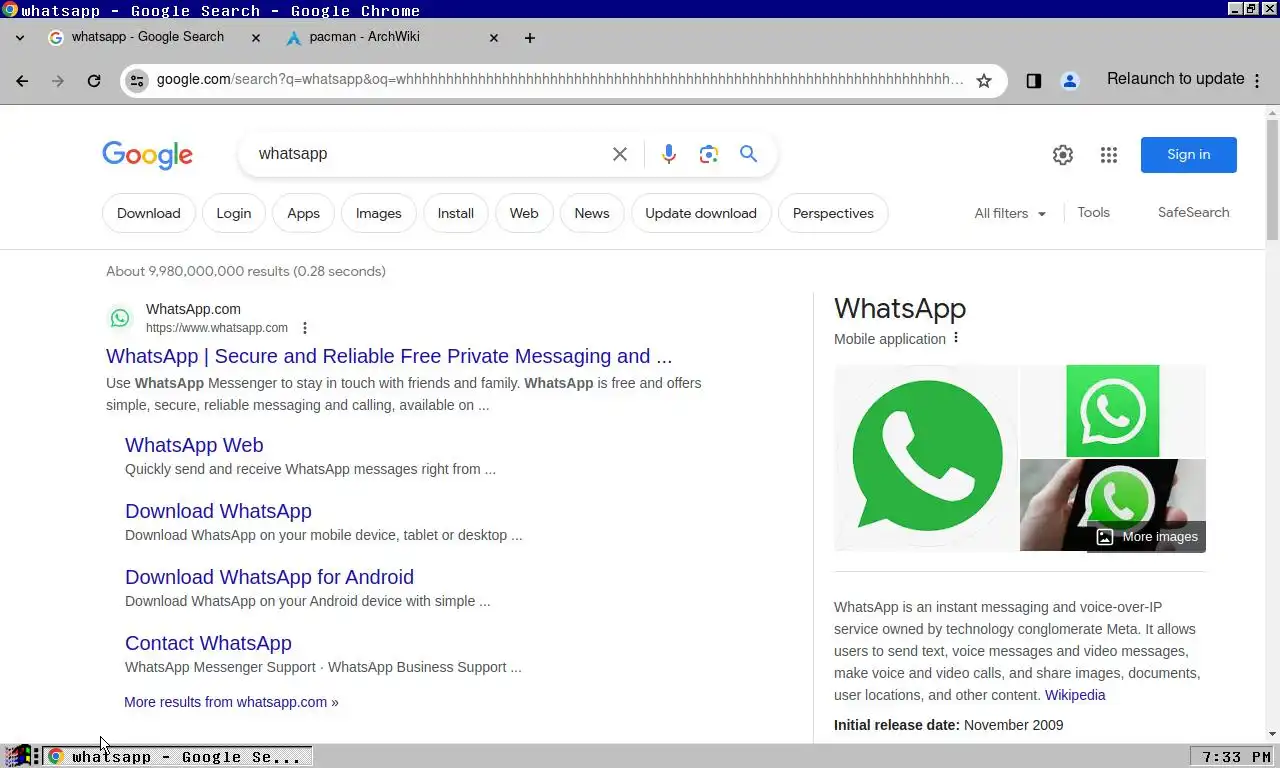The width and height of the screenshot is (1280, 768).
Task: Click the blue Sign in button
Action: (1189, 155)
